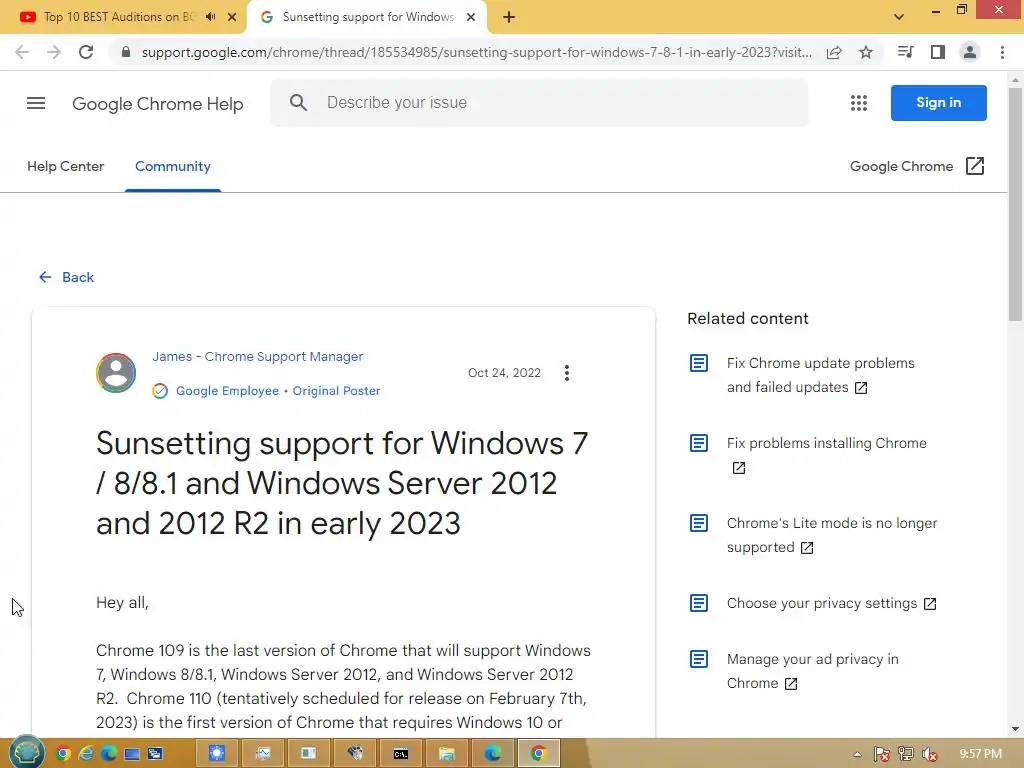Select the Community tab

(173, 167)
